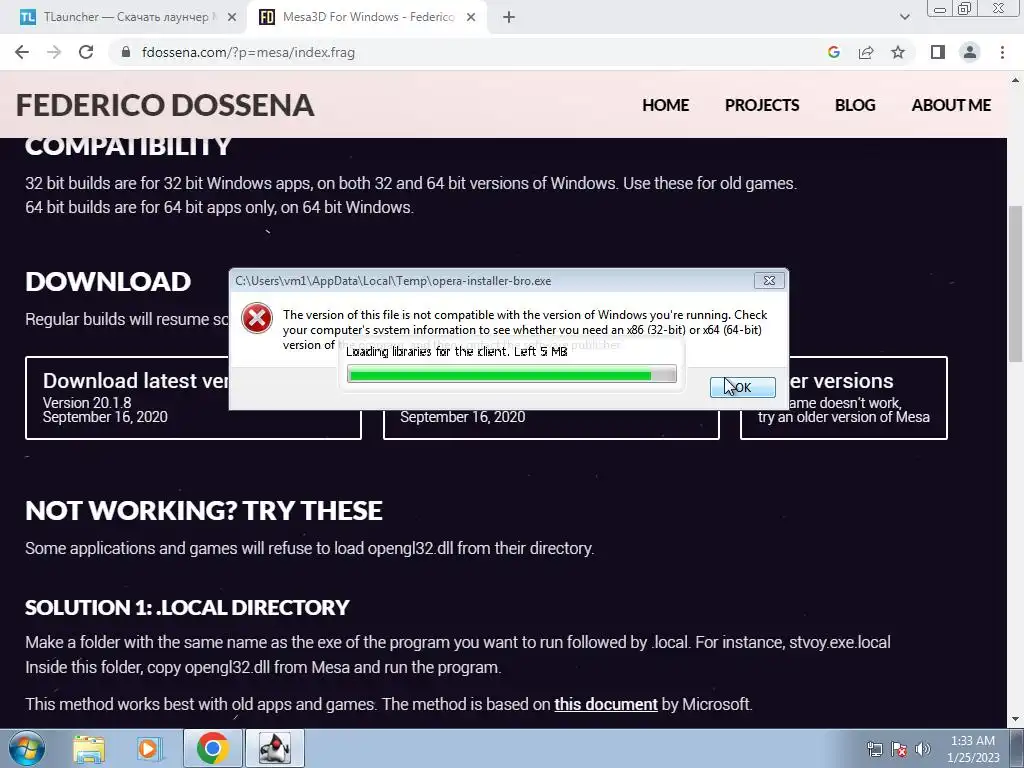Open the Windows Start menu
The width and height of the screenshot is (1024, 768).
click(27, 748)
